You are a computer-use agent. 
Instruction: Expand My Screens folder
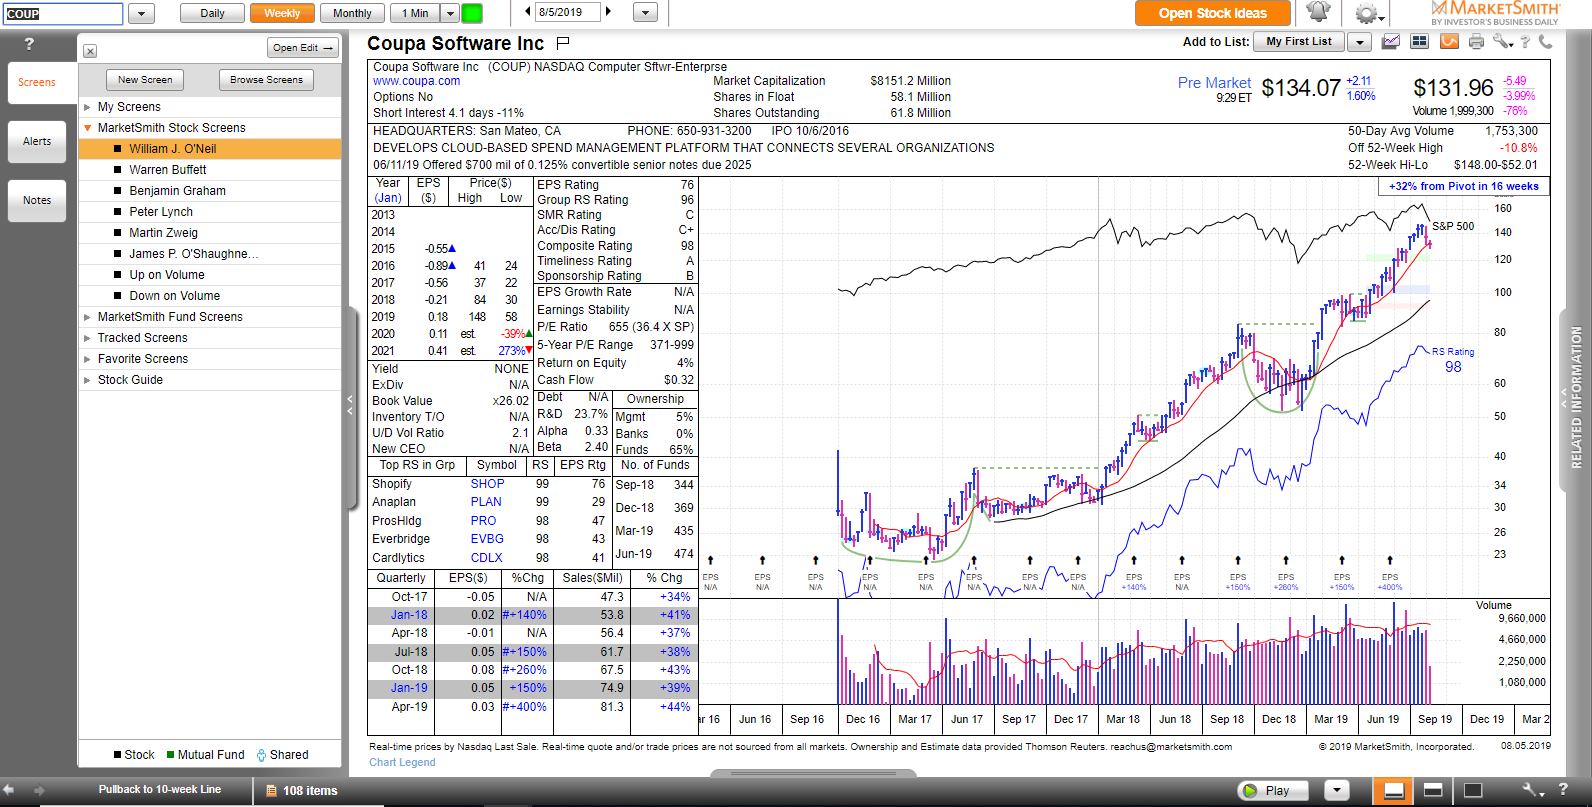click(88, 107)
